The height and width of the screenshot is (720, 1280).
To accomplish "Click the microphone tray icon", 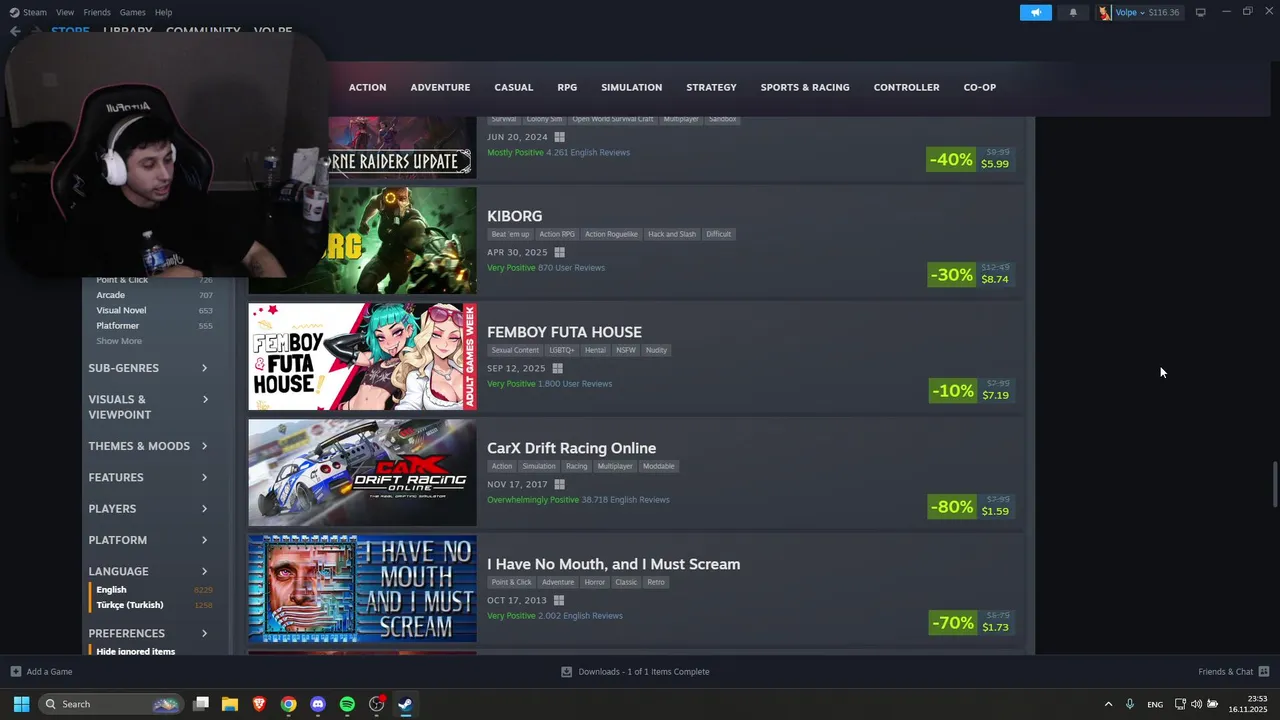I will (1130, 704).
